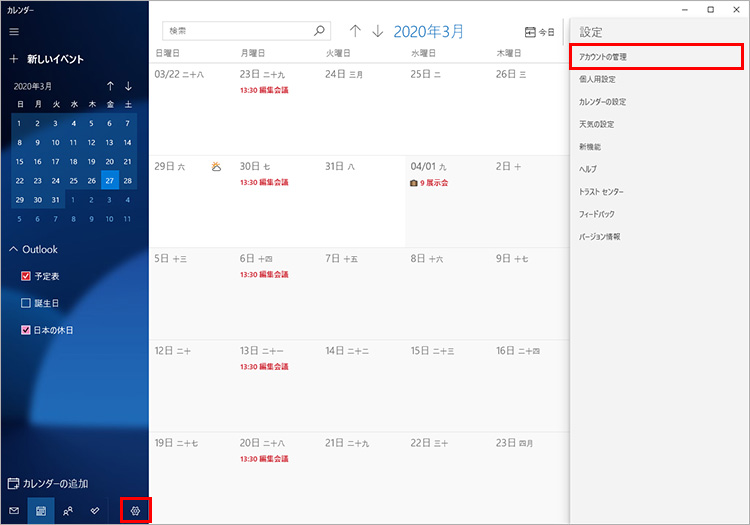Click the settings gear icon
This screenshot has width=750, height=525.
(x=136, y=510)
